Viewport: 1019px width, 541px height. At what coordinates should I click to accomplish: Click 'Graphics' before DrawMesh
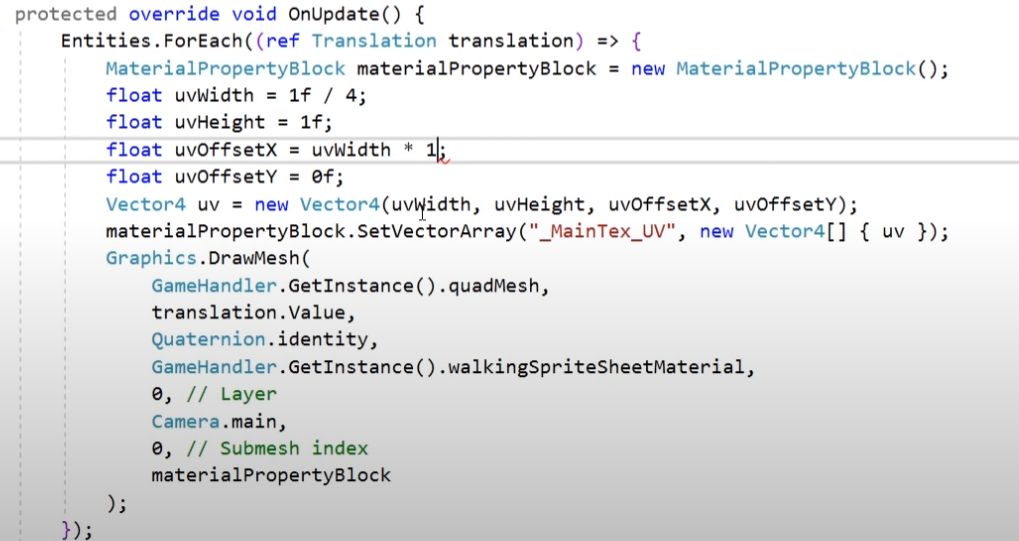point(151,258)
